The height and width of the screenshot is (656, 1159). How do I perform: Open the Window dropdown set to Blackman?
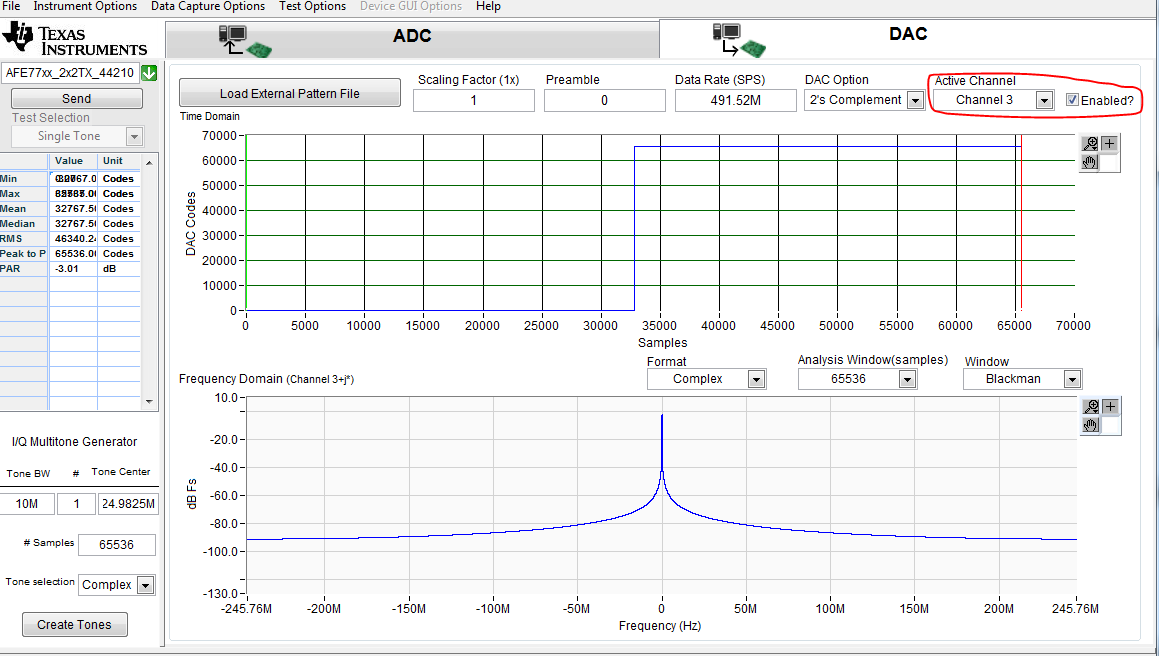(1072, 379)
